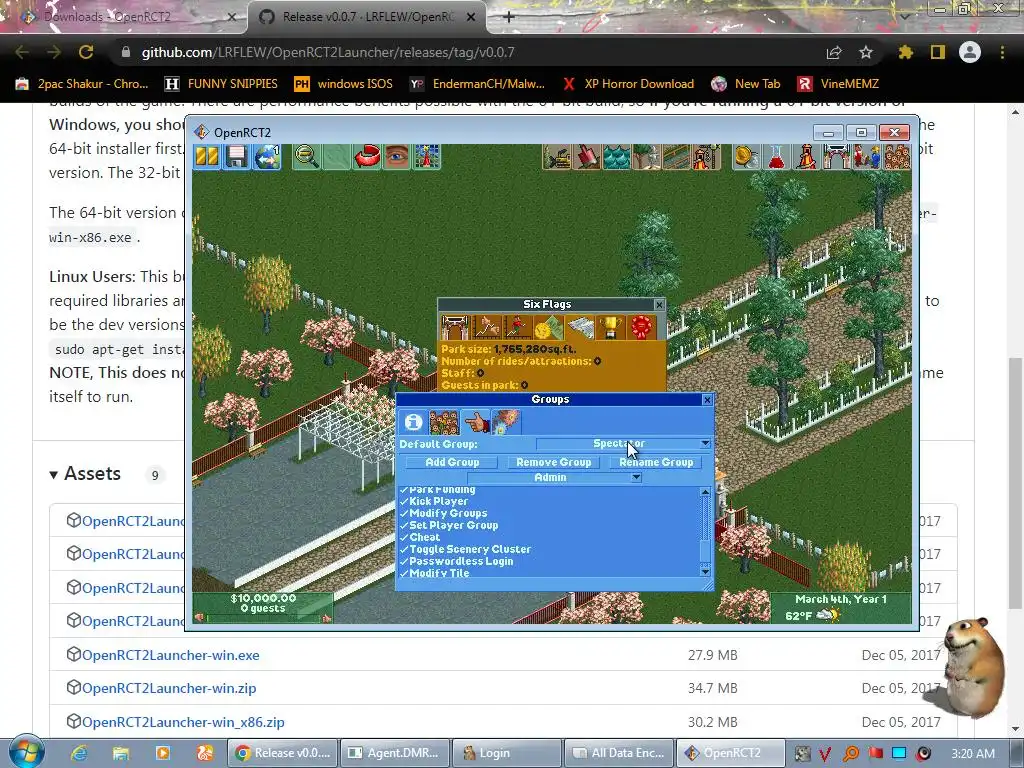Open the multiplayer globe icon
Image resolution: width=1024 pixels, height=768 pixels.
pos(266,157)
